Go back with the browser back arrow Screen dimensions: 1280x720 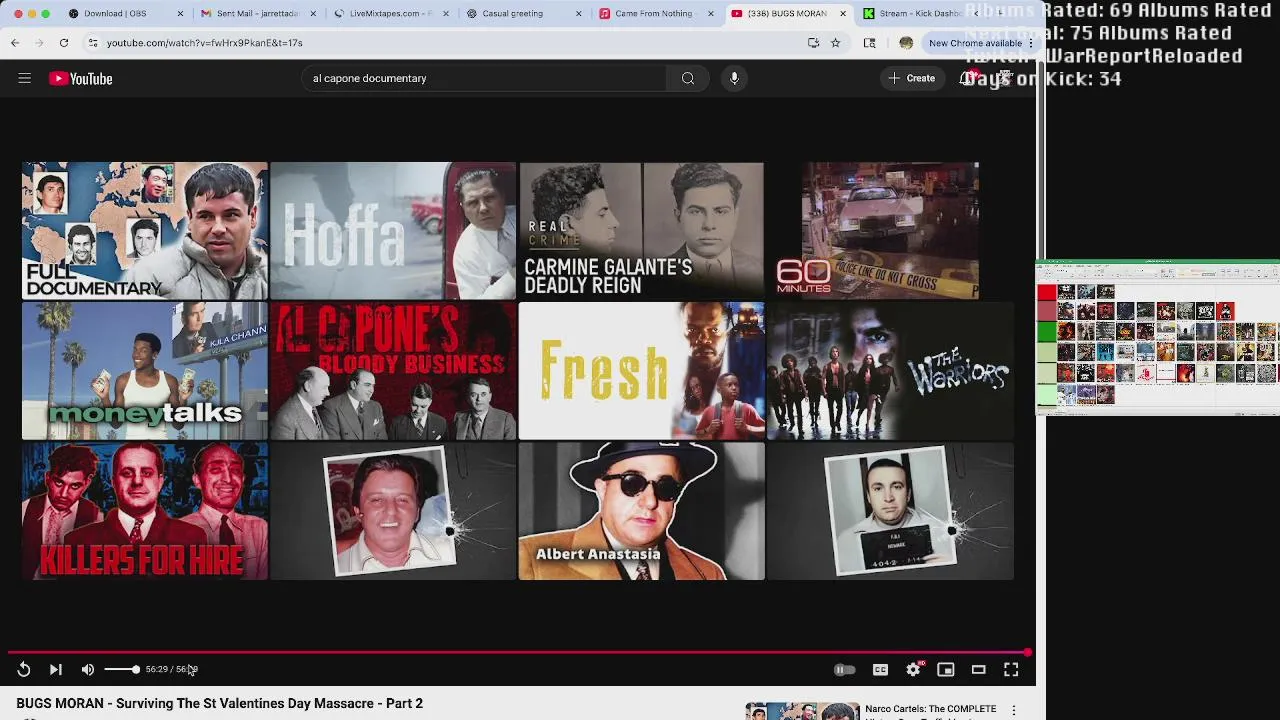click(x=15, y=43)
